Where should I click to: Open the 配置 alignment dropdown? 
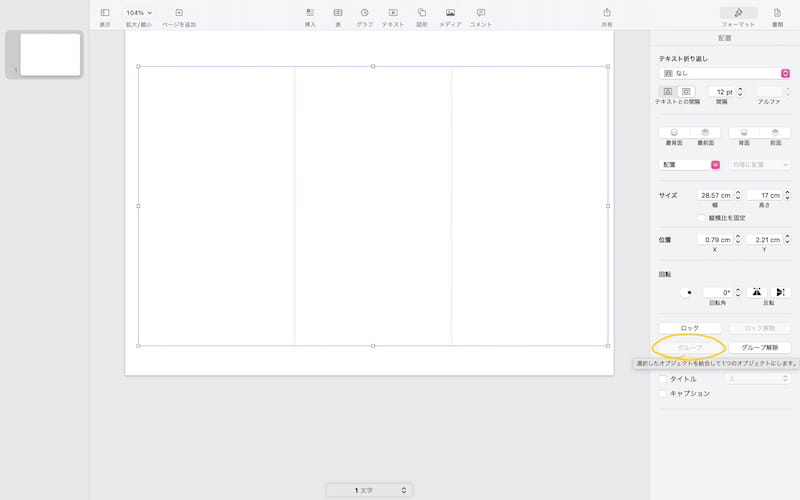[x=690, y=164]
